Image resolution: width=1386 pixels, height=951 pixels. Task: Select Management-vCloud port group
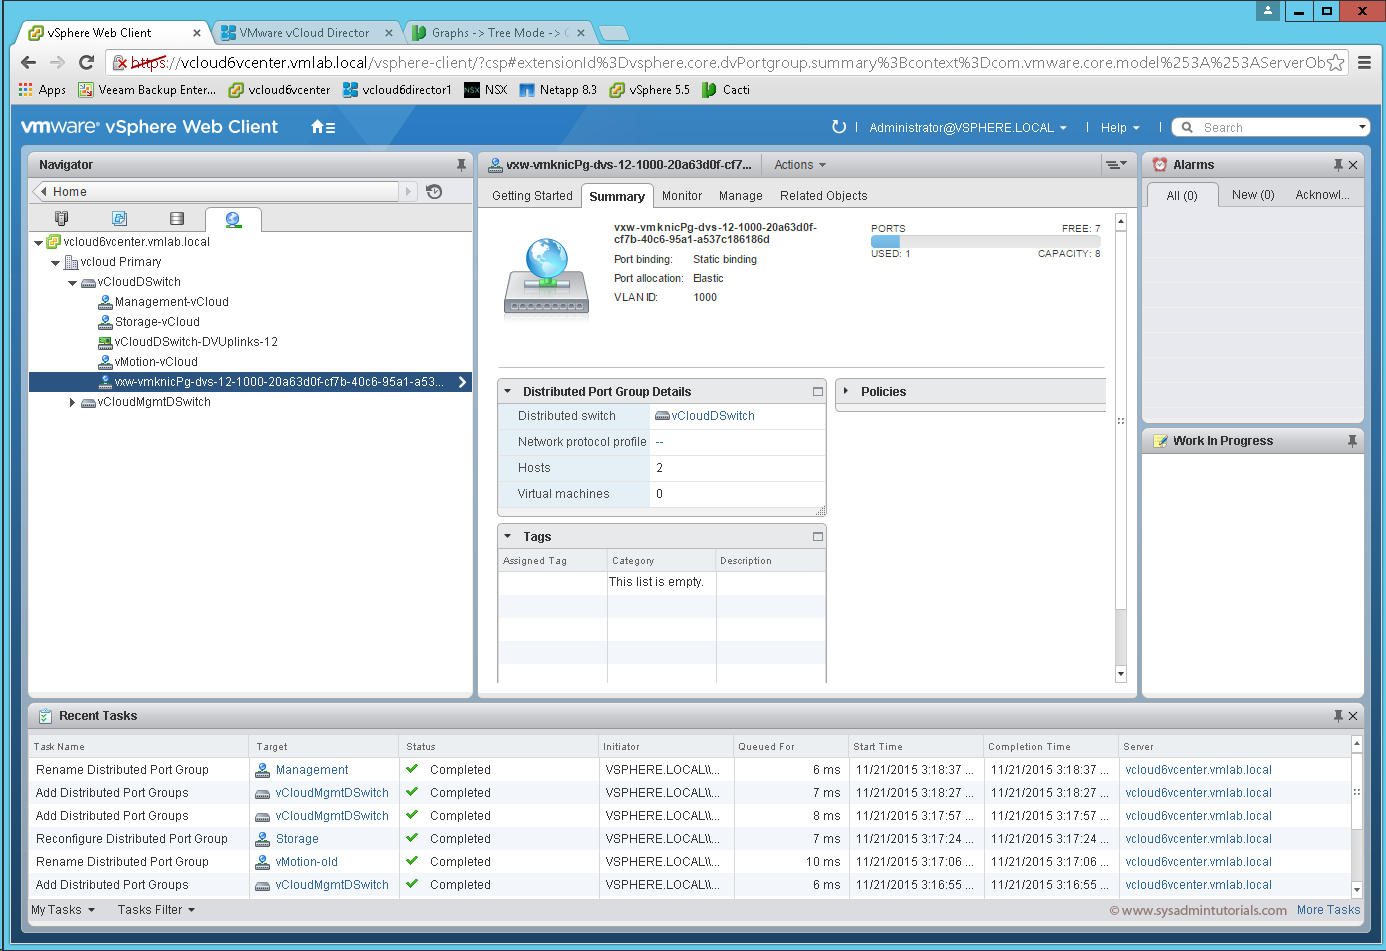[171, 302]
